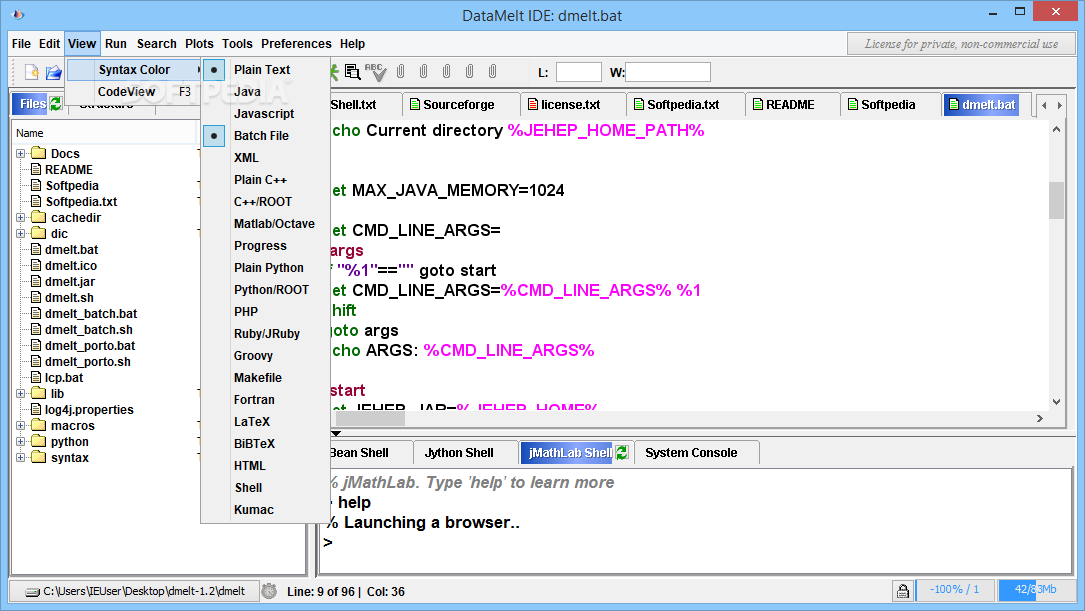Viewport: 1085px width, 611px height.
Task: Click the clock icon in status bar
Action: click(x=269, y=591)
